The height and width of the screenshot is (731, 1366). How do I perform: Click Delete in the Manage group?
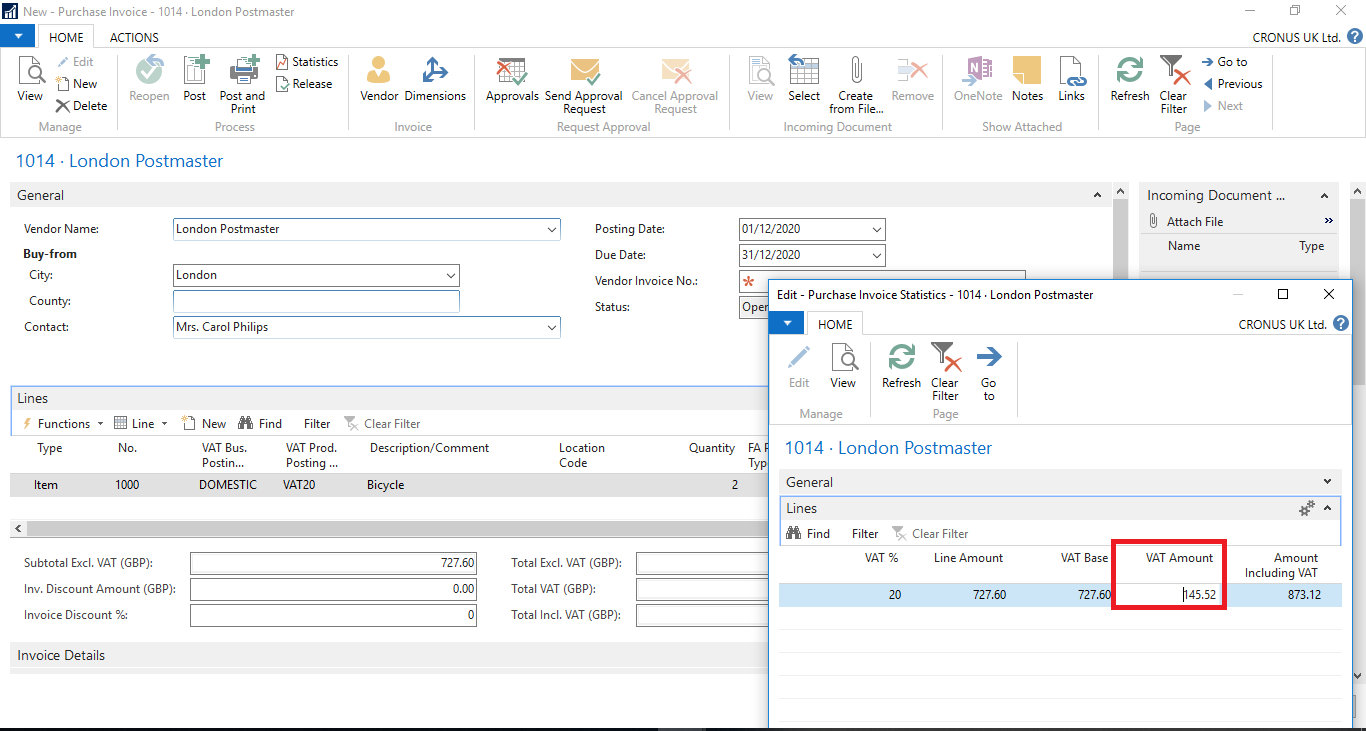click(x=81, y=106)
